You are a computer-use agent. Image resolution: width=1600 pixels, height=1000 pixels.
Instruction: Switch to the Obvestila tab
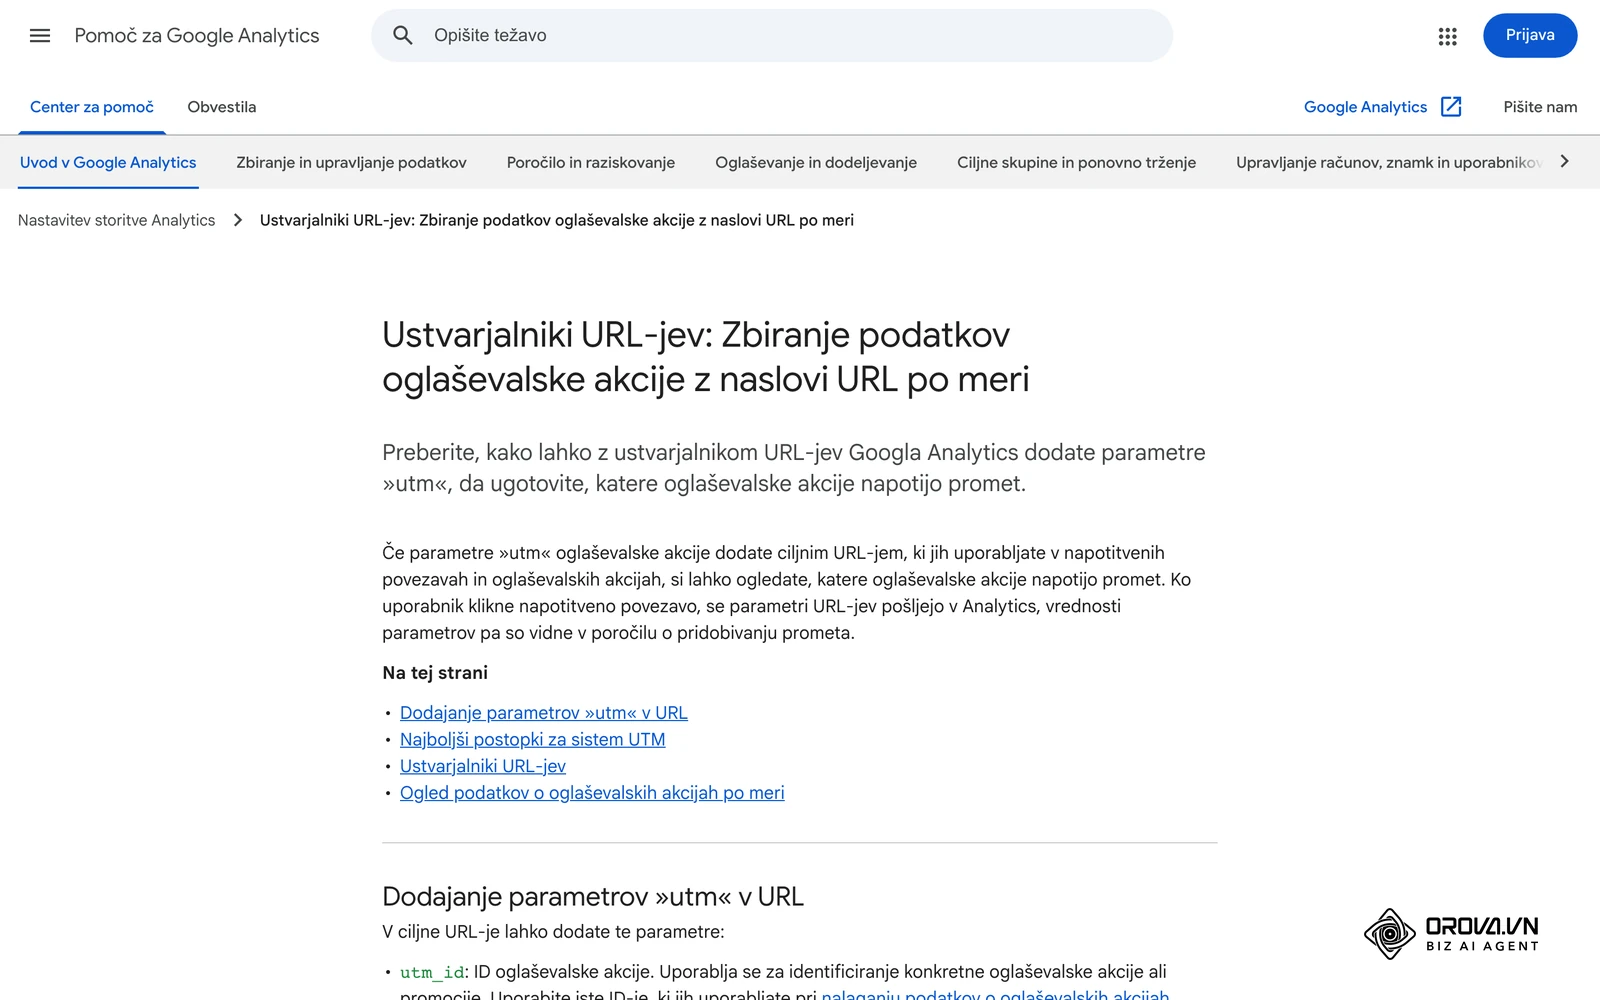pyautogui.click(x=222, y=107)
